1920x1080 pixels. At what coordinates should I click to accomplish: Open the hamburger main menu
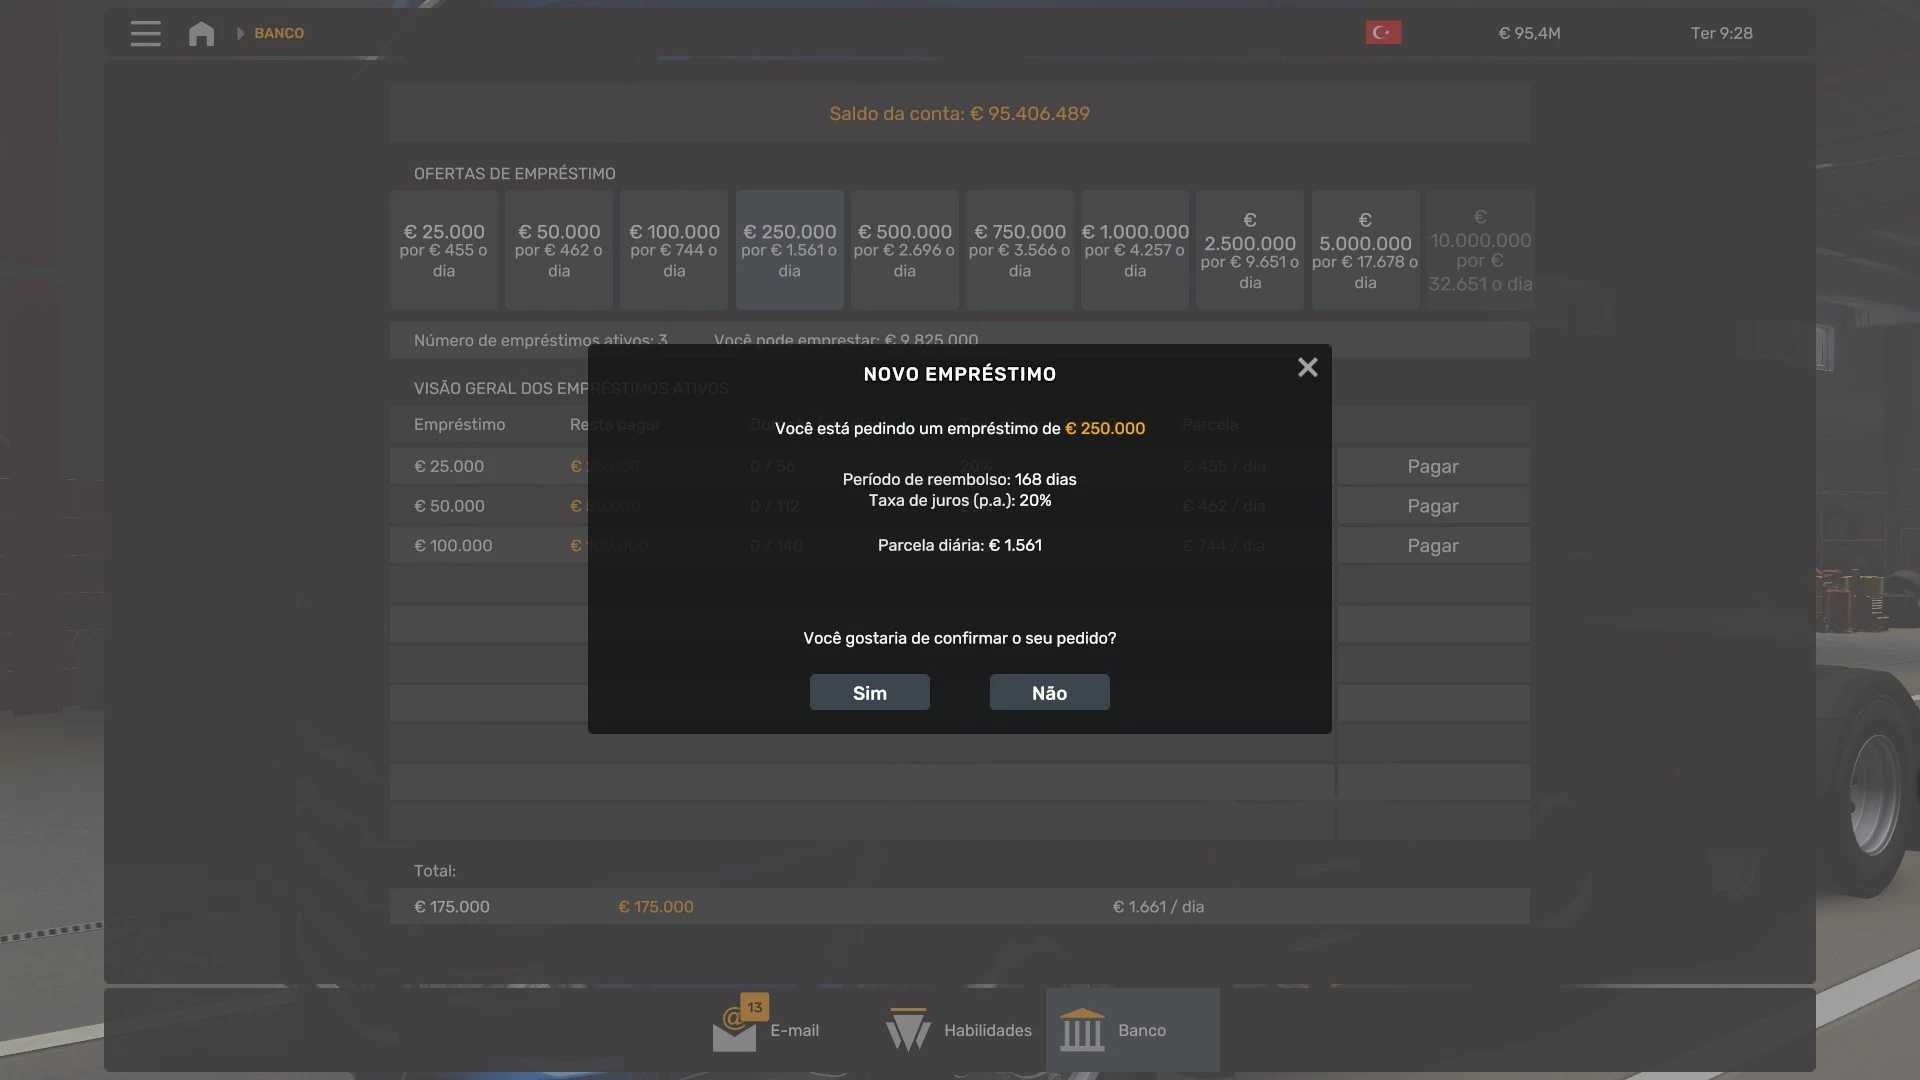[x=145, y=33]
